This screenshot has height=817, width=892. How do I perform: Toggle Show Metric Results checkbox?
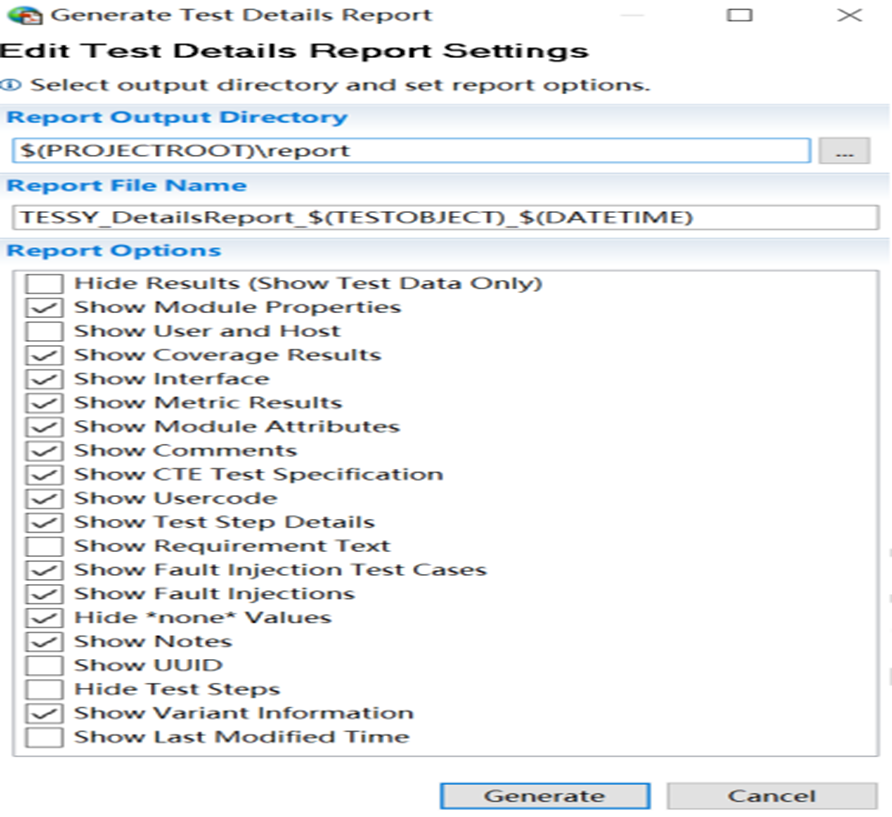(x=44, y=403)
